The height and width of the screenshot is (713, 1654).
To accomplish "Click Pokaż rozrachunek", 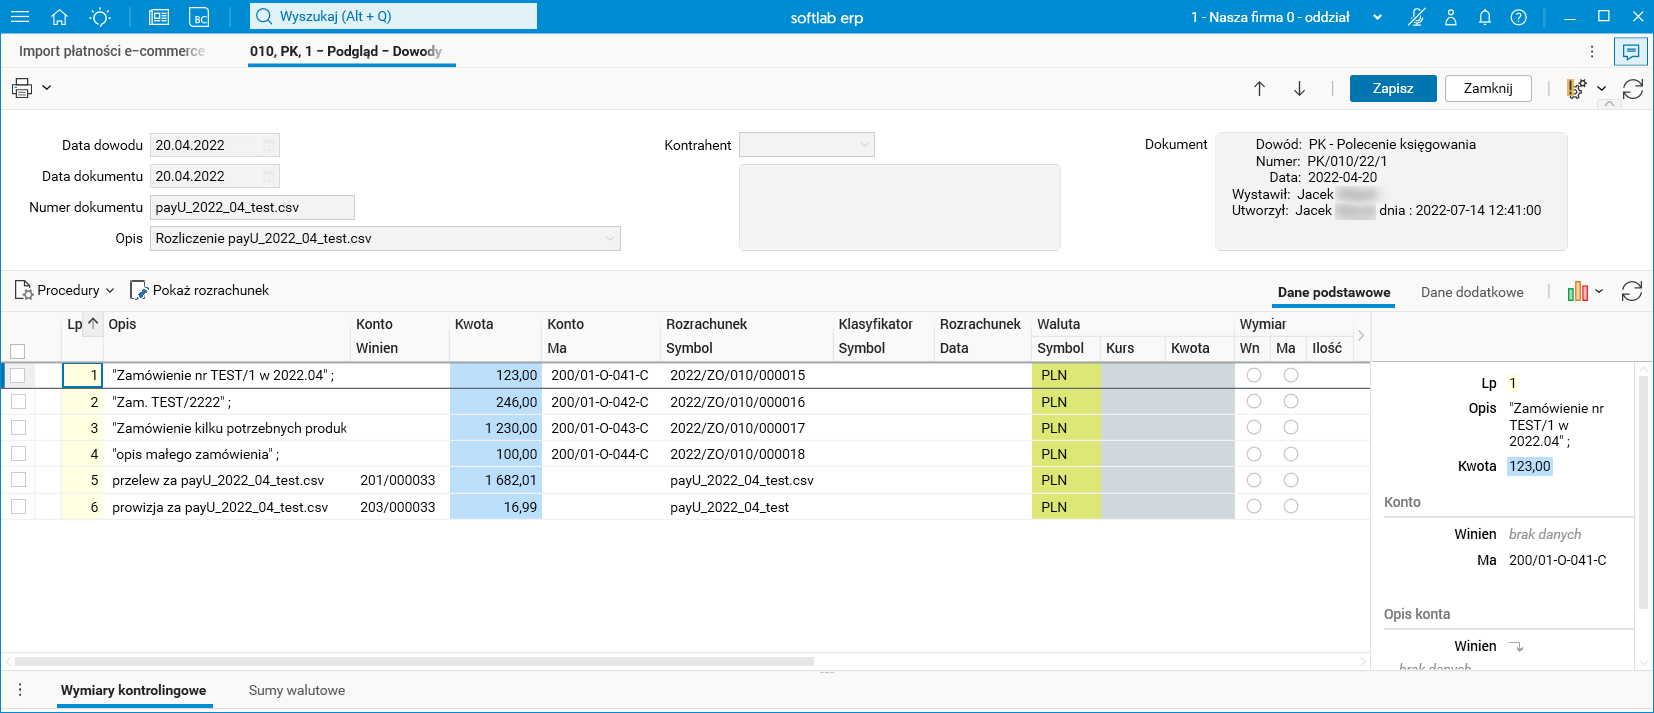I will [211, 290].
